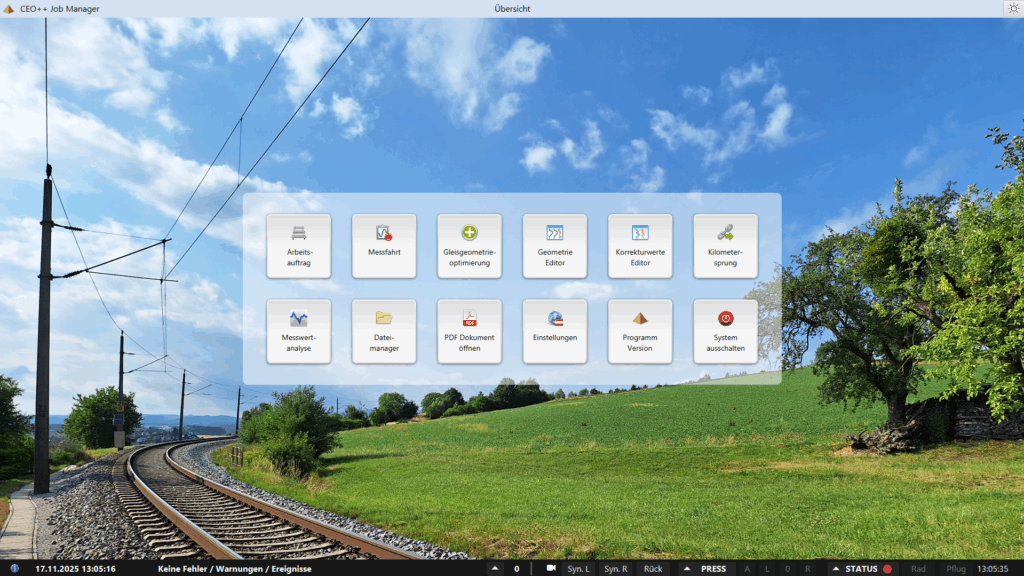The height and width of the screenshot is (576, 1024).
Task: Toggle brightness icon in title bar
Action: click(1012, 8)
